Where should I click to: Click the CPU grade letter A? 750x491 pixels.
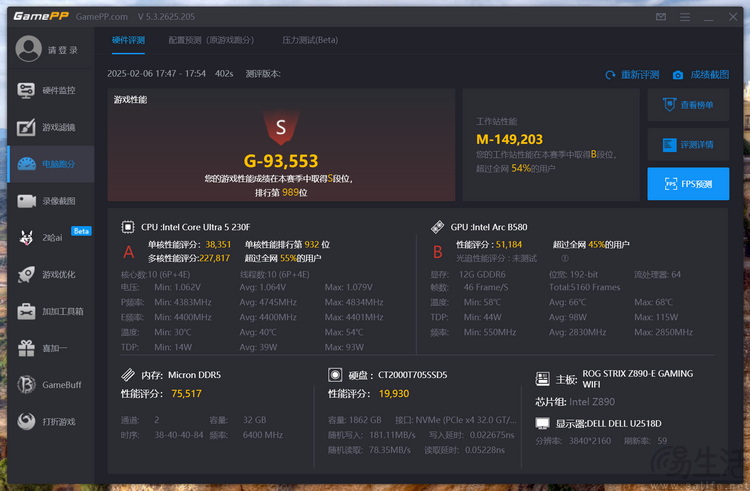point(129,252)
